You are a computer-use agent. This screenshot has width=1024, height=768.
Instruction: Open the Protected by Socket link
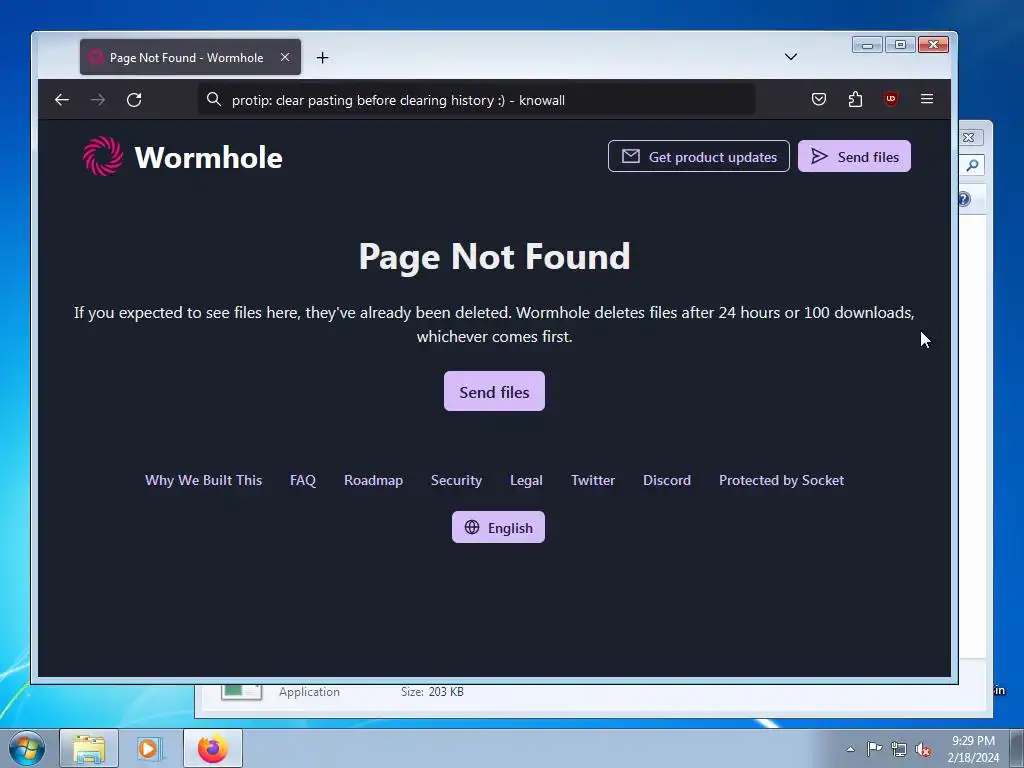tap(782, 481)
